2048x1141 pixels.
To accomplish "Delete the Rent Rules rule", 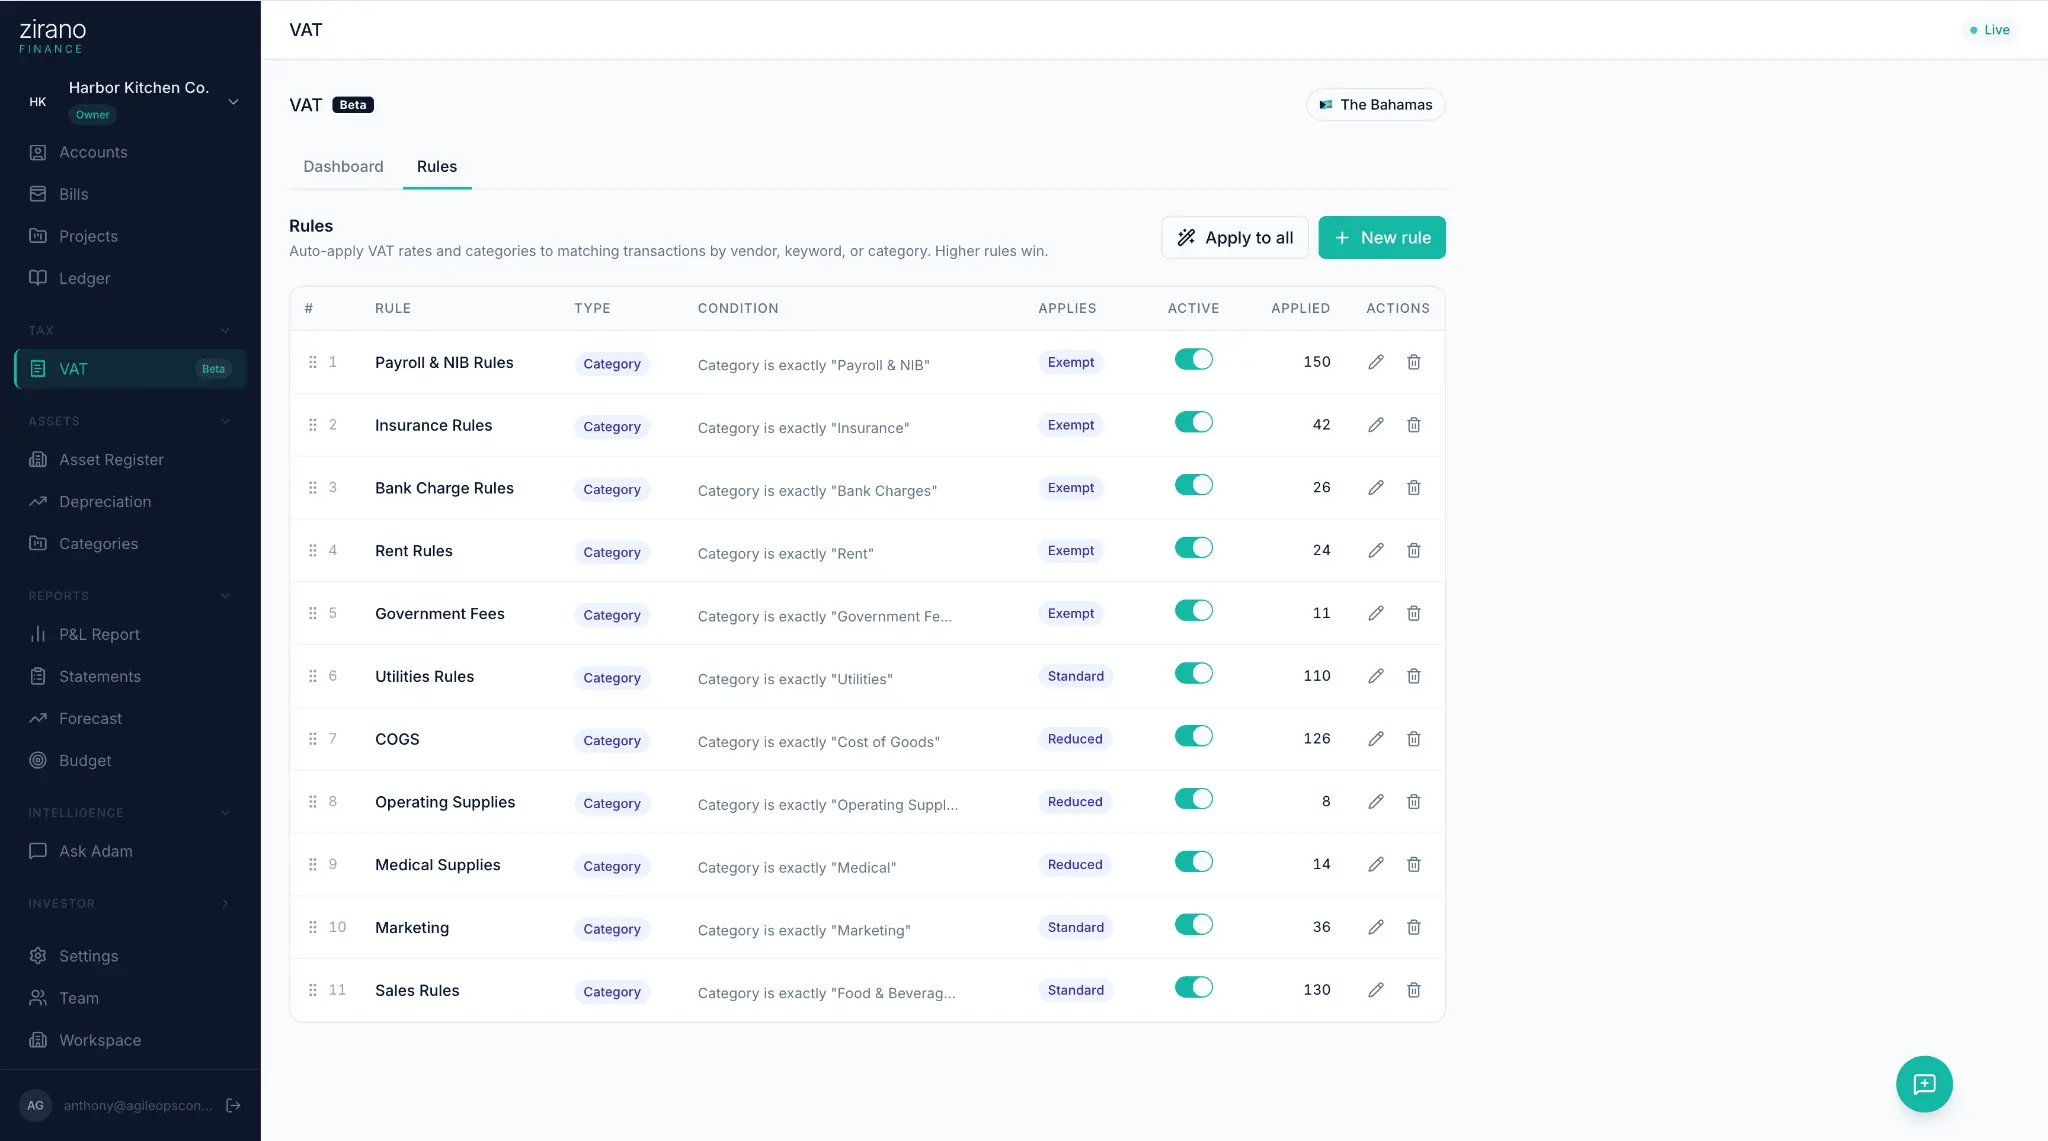I will tap(1414, 550).
